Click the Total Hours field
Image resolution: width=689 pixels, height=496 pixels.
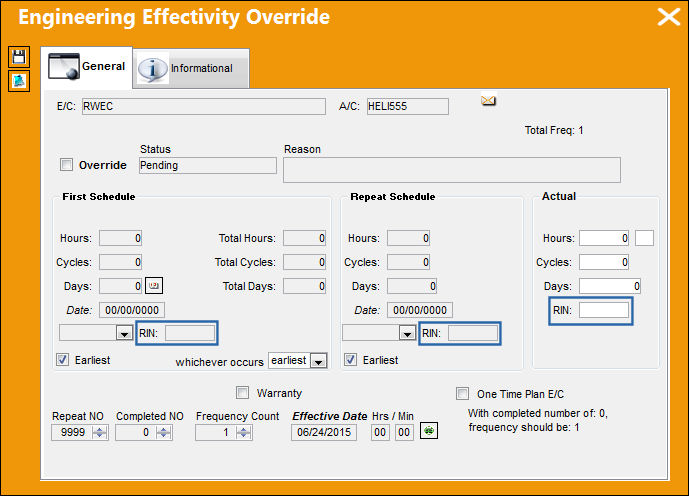tap(305, 238)
